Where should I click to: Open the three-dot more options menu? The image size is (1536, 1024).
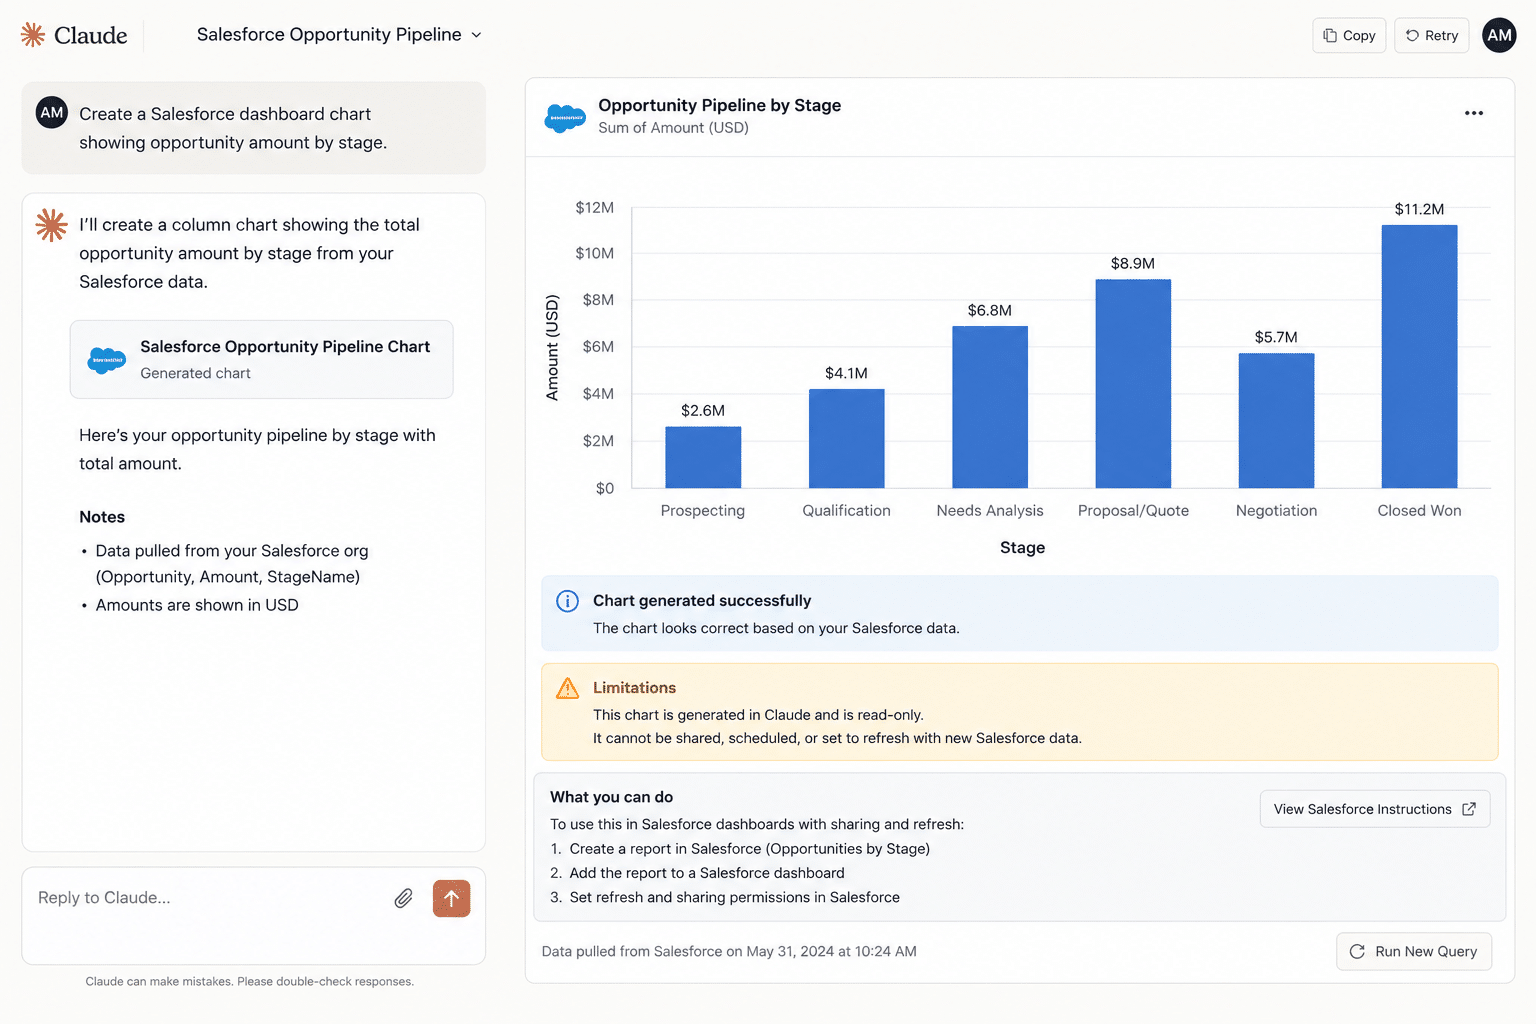[1473, 113]
